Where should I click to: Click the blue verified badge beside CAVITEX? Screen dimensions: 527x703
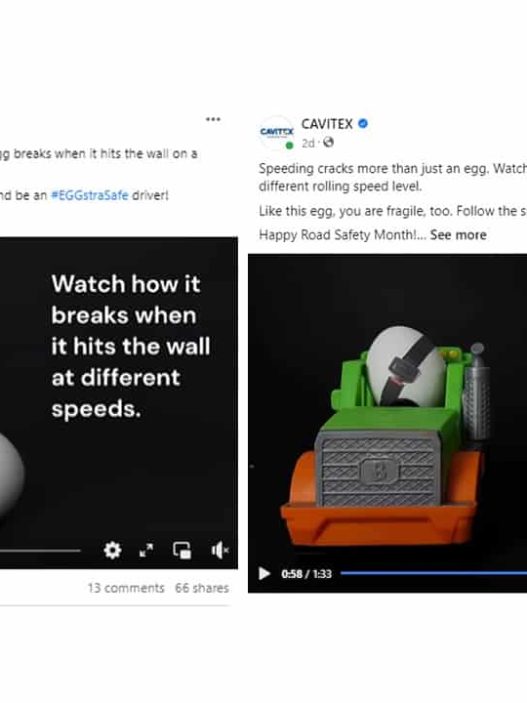click(x=363, y=123)
